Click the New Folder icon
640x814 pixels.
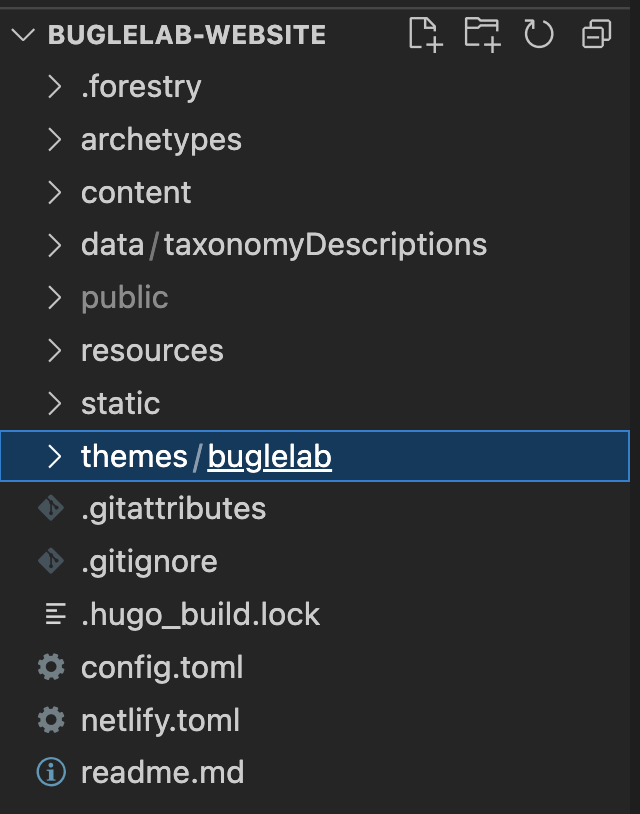(x=482, y=35)
